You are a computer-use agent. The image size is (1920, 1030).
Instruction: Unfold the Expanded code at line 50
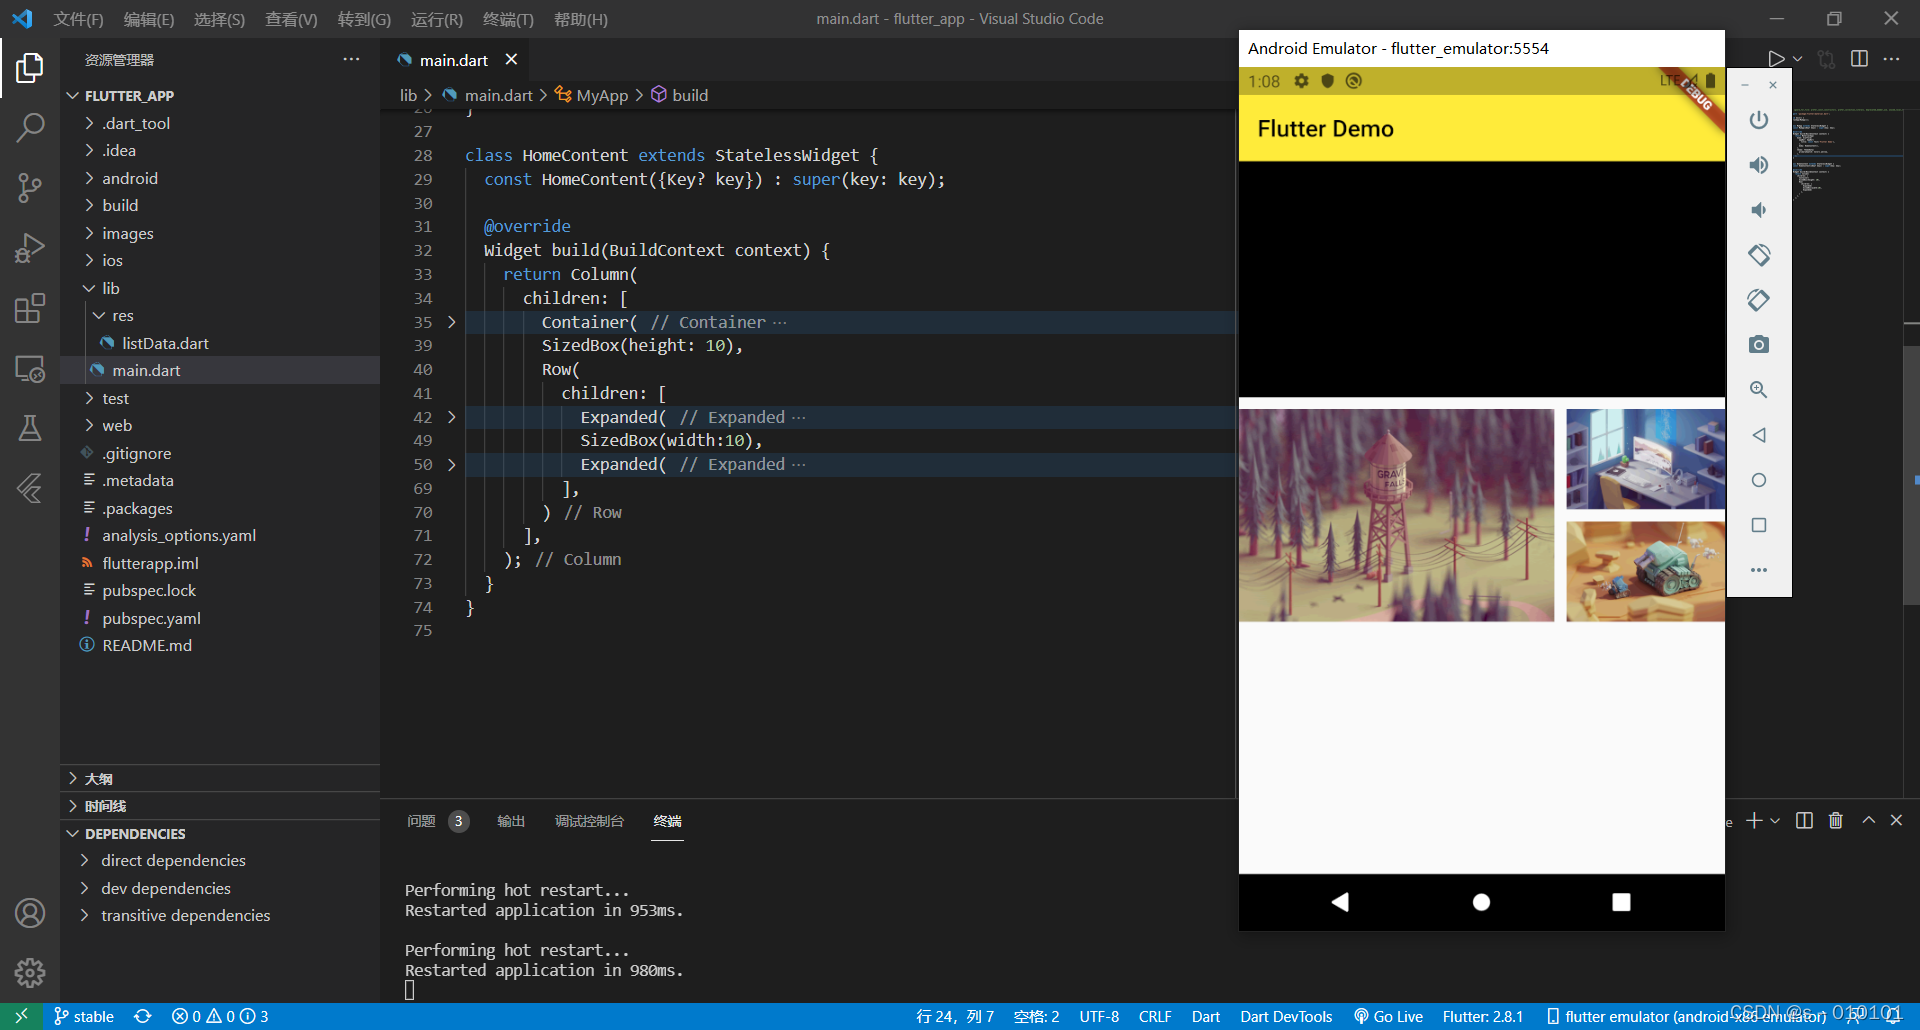452,464
